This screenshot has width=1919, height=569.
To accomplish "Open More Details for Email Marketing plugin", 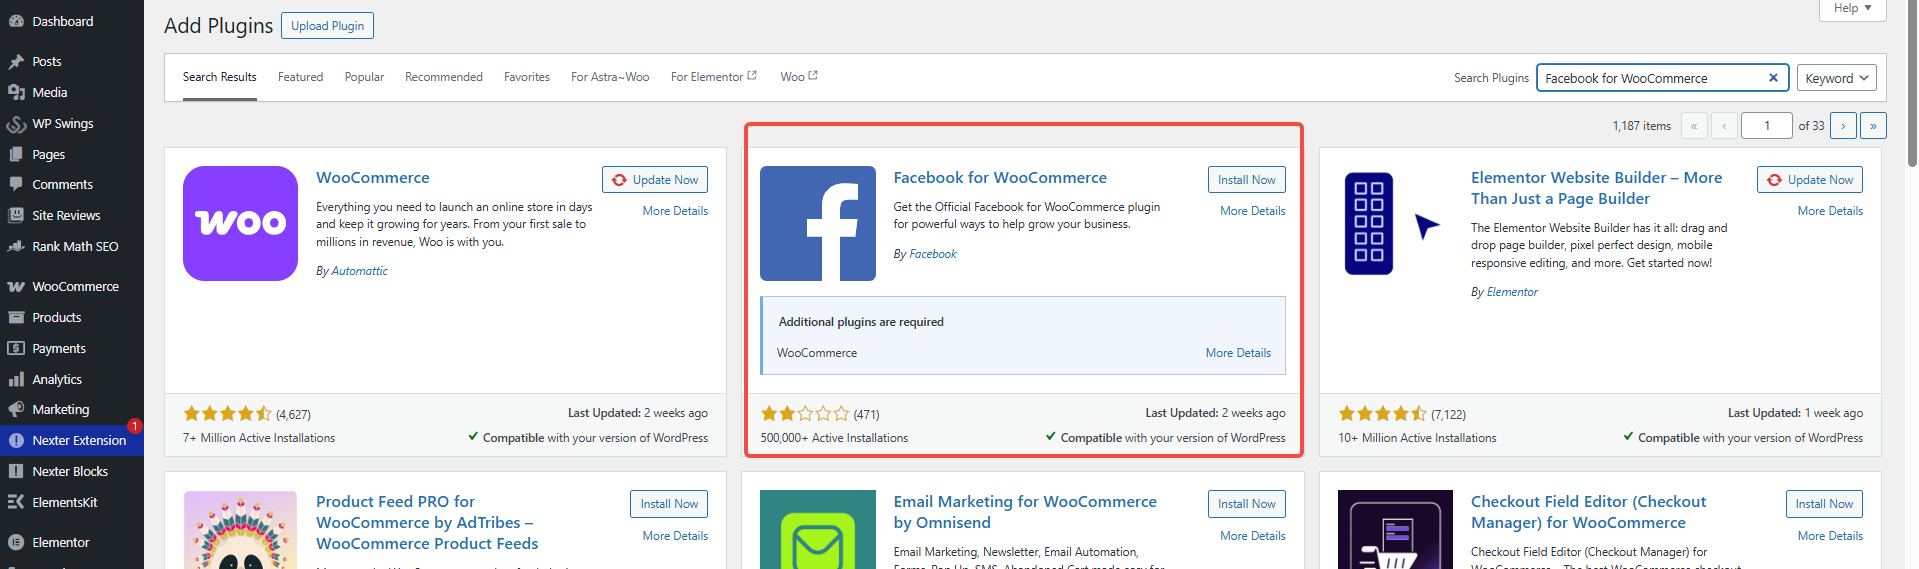I will pos(1253,536).
